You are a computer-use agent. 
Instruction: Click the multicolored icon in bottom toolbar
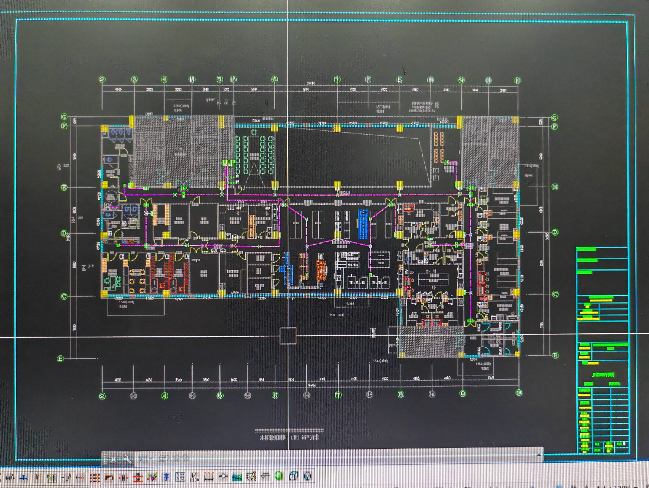(x=152, y=476)
